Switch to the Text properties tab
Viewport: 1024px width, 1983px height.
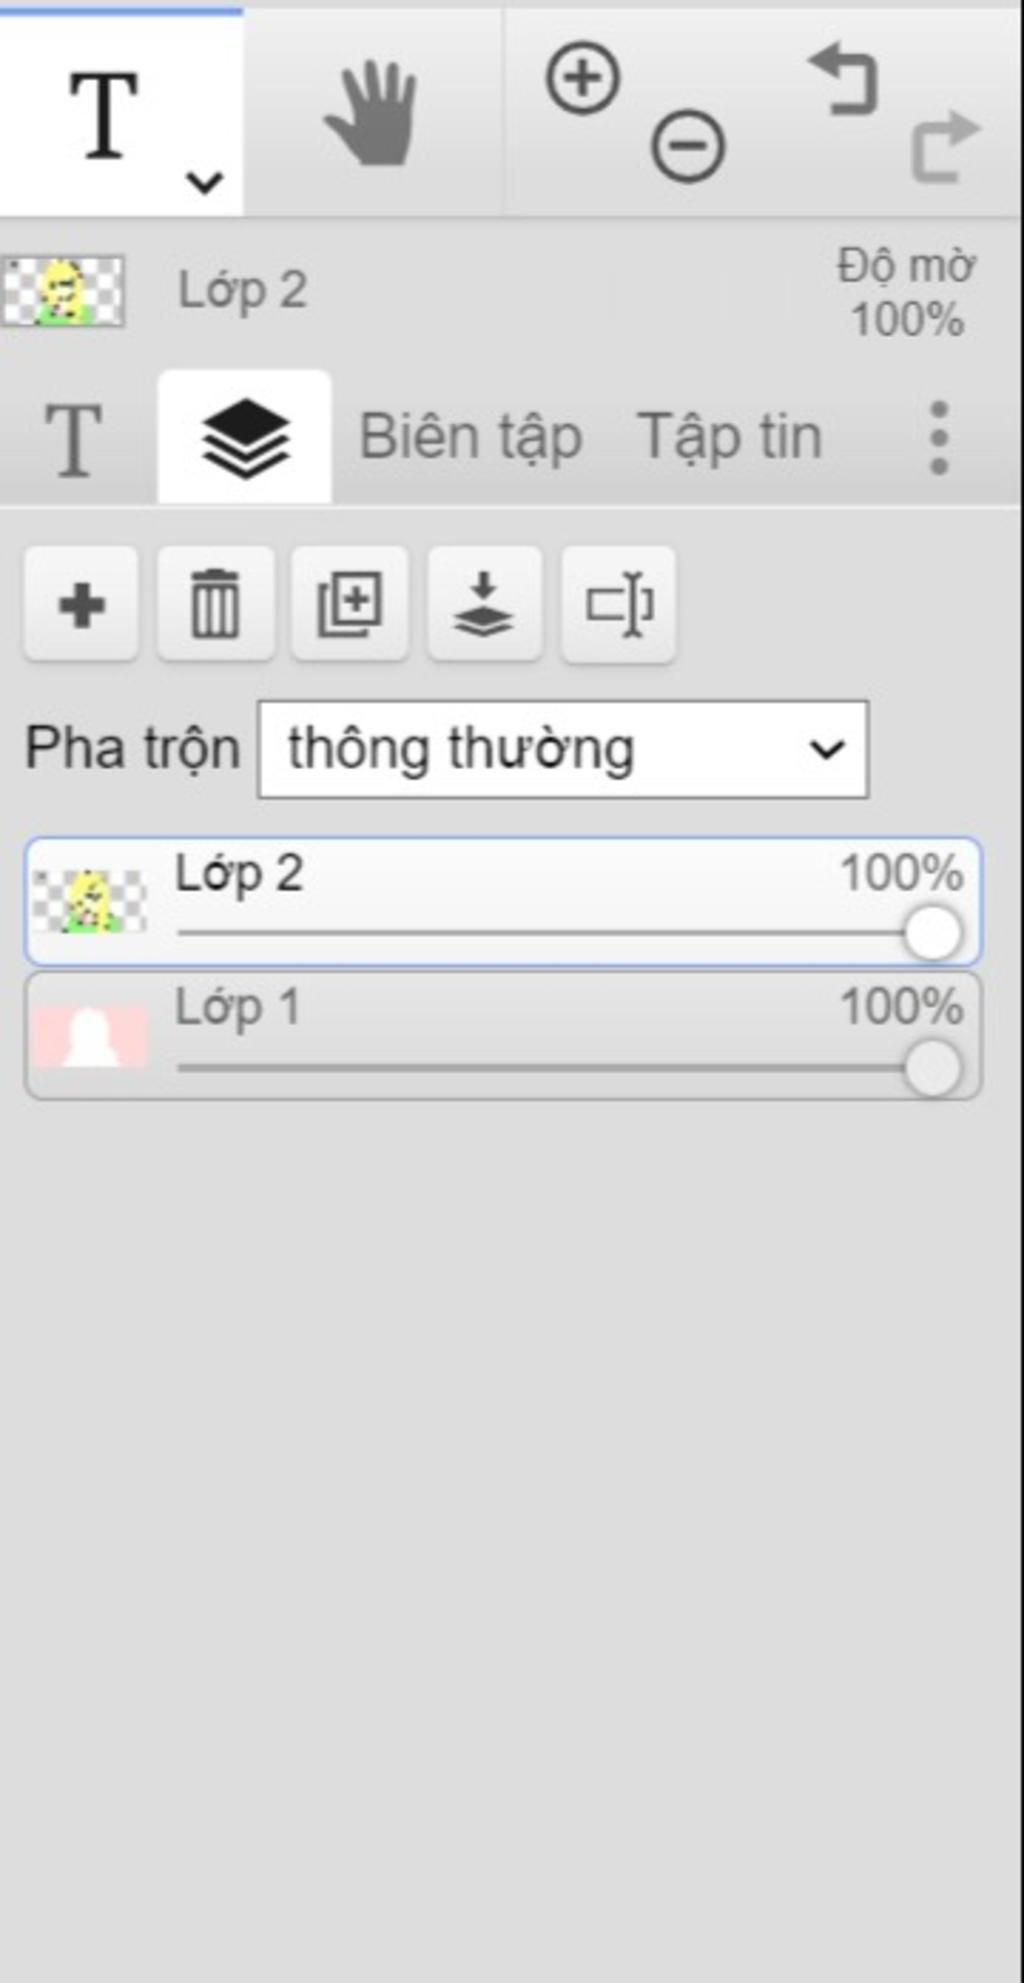tap(73, 439)
